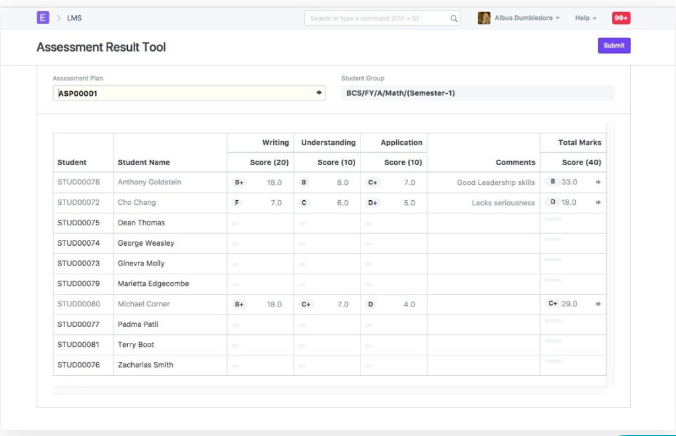
Task: Click Michael Corner's writing score 18.0
Action: coord(274,304)
